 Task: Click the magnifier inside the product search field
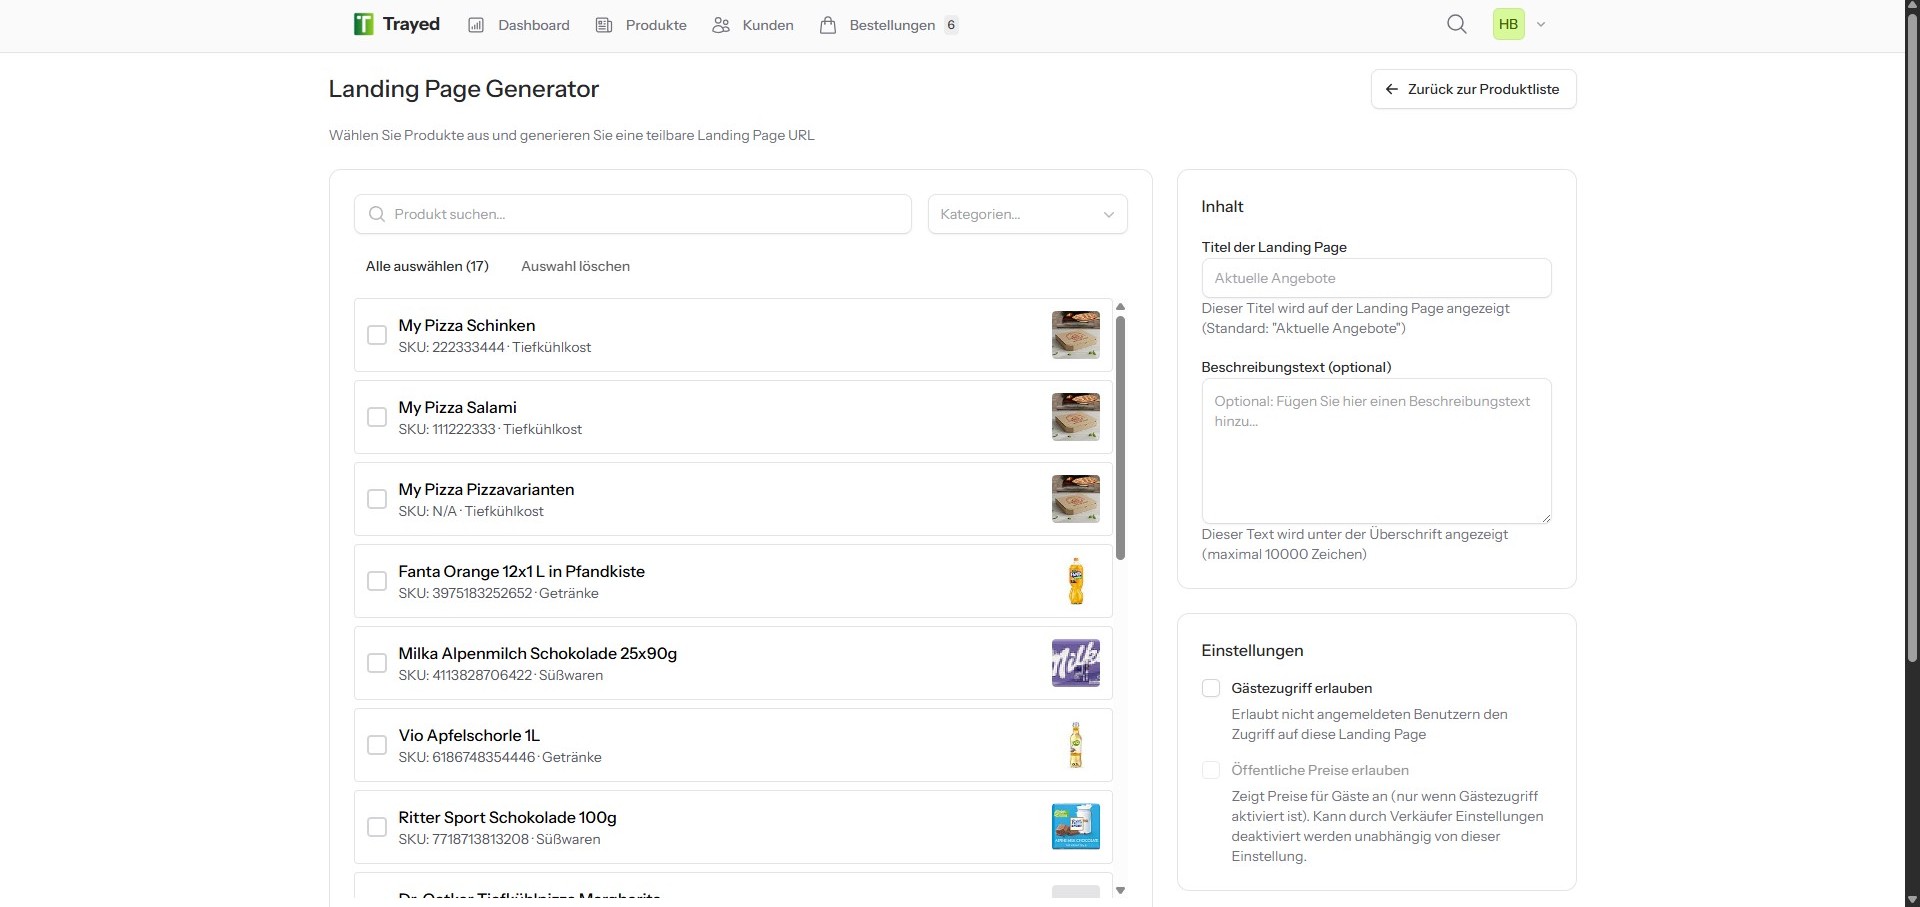377,213
